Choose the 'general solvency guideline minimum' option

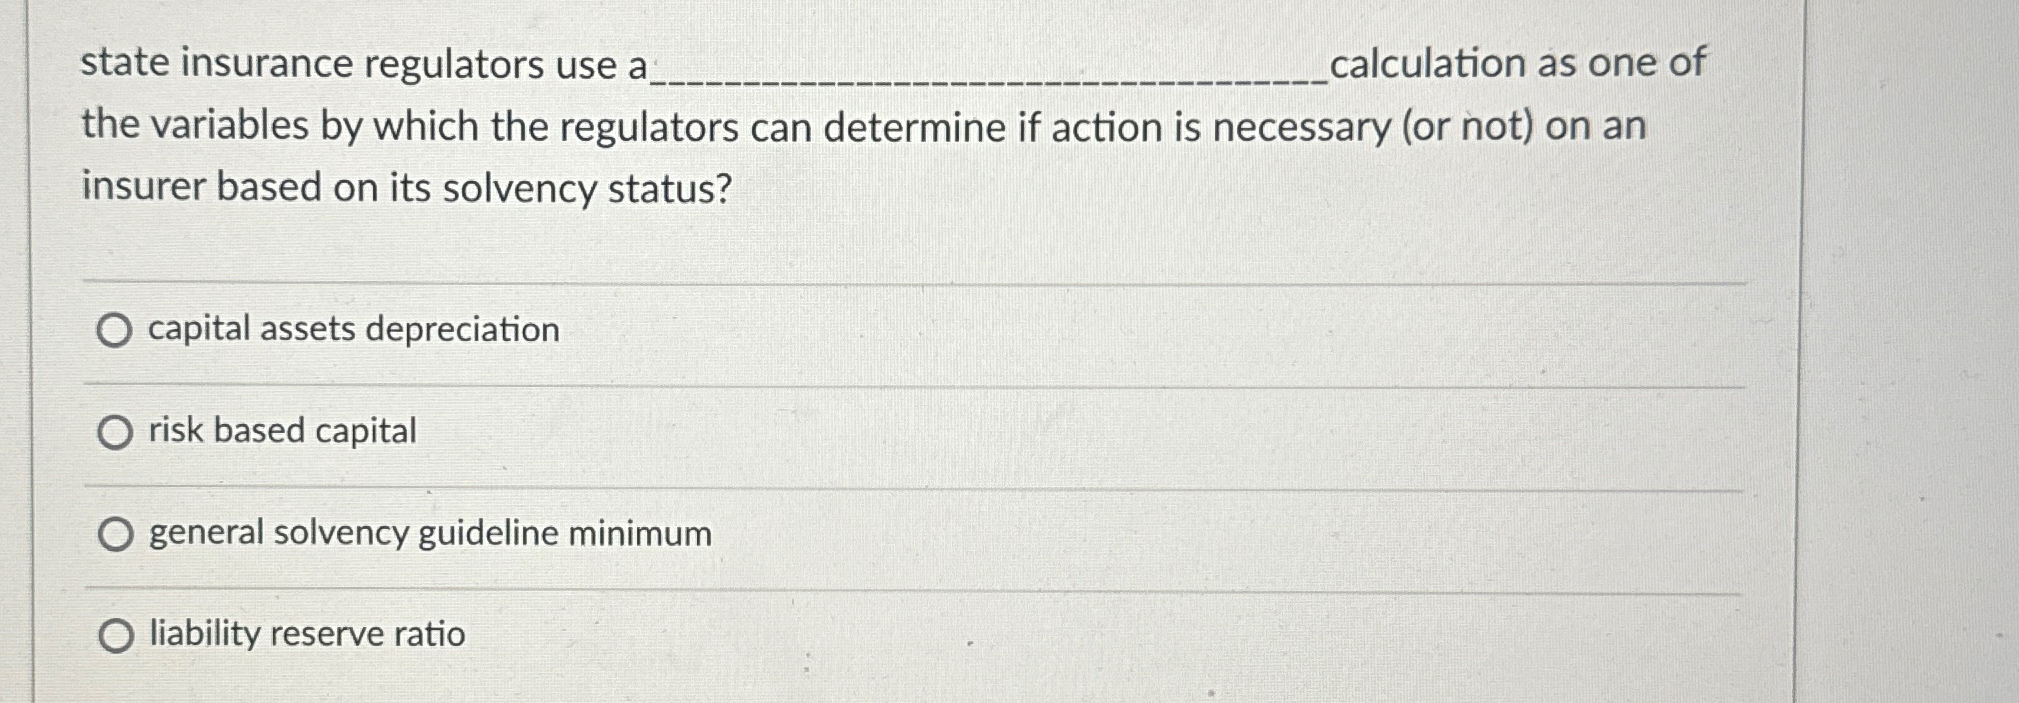pyautogui.click(x=115, y=532)
